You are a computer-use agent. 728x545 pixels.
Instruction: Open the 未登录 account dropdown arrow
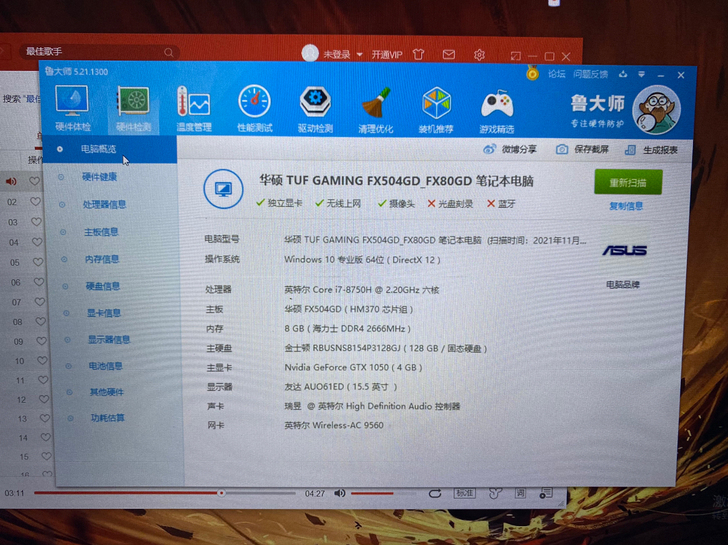tap(359, 54)
